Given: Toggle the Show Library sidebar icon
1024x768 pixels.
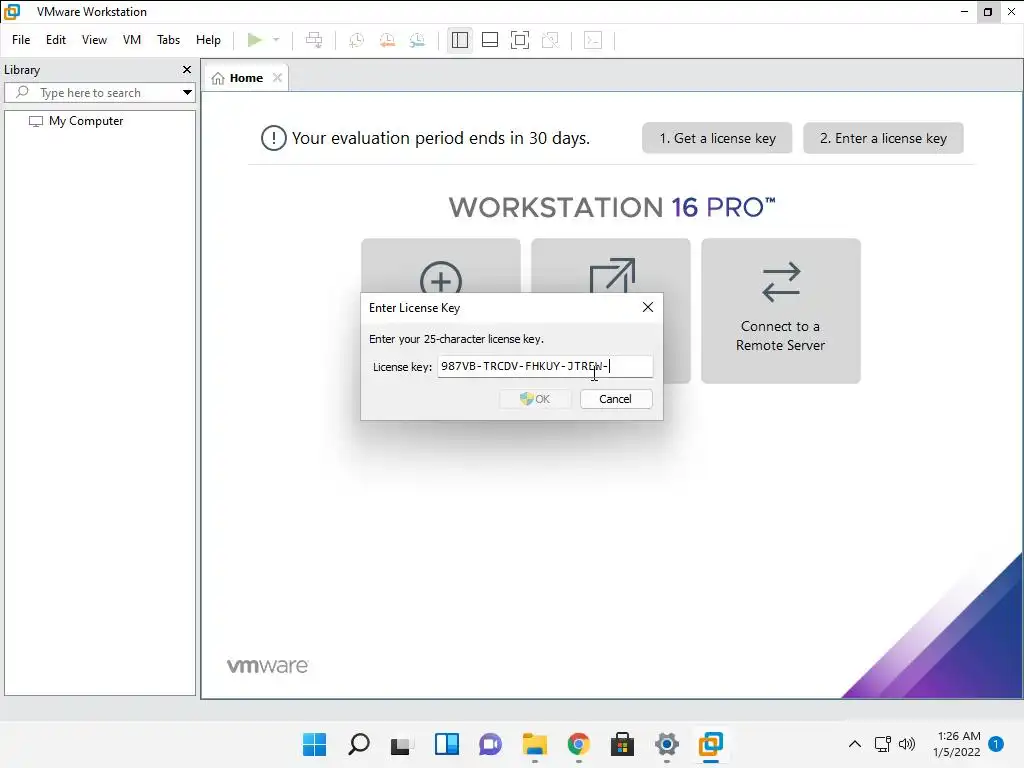Looking at the screenshot, I should [460, 40].
